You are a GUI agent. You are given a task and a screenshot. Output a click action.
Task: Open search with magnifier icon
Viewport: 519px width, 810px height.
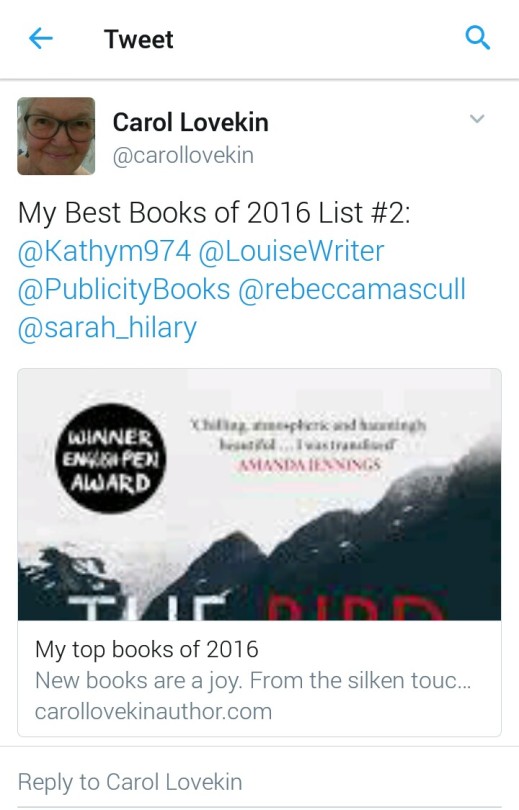[477, 38]
